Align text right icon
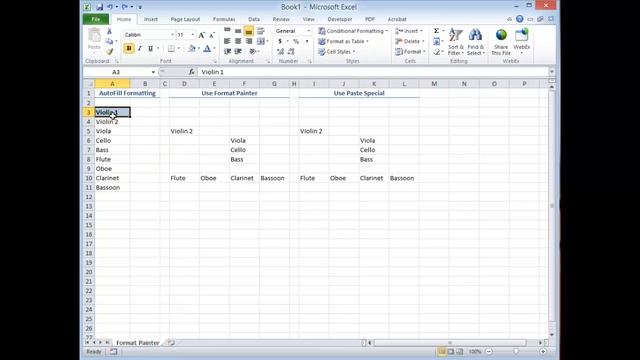 click(x=249, y=41)
